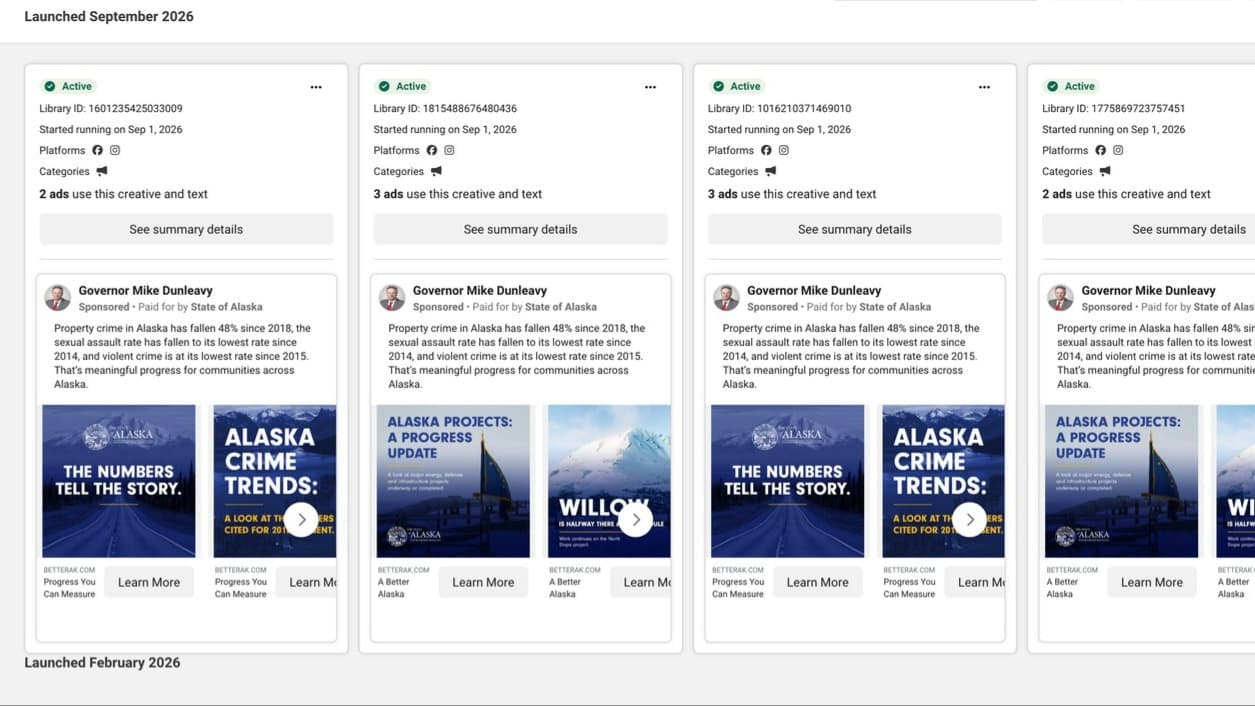Click Facebook platform icon in ad 1815488676480436
The height and width of the screenshot is (706, 1255).
point(432,150)
